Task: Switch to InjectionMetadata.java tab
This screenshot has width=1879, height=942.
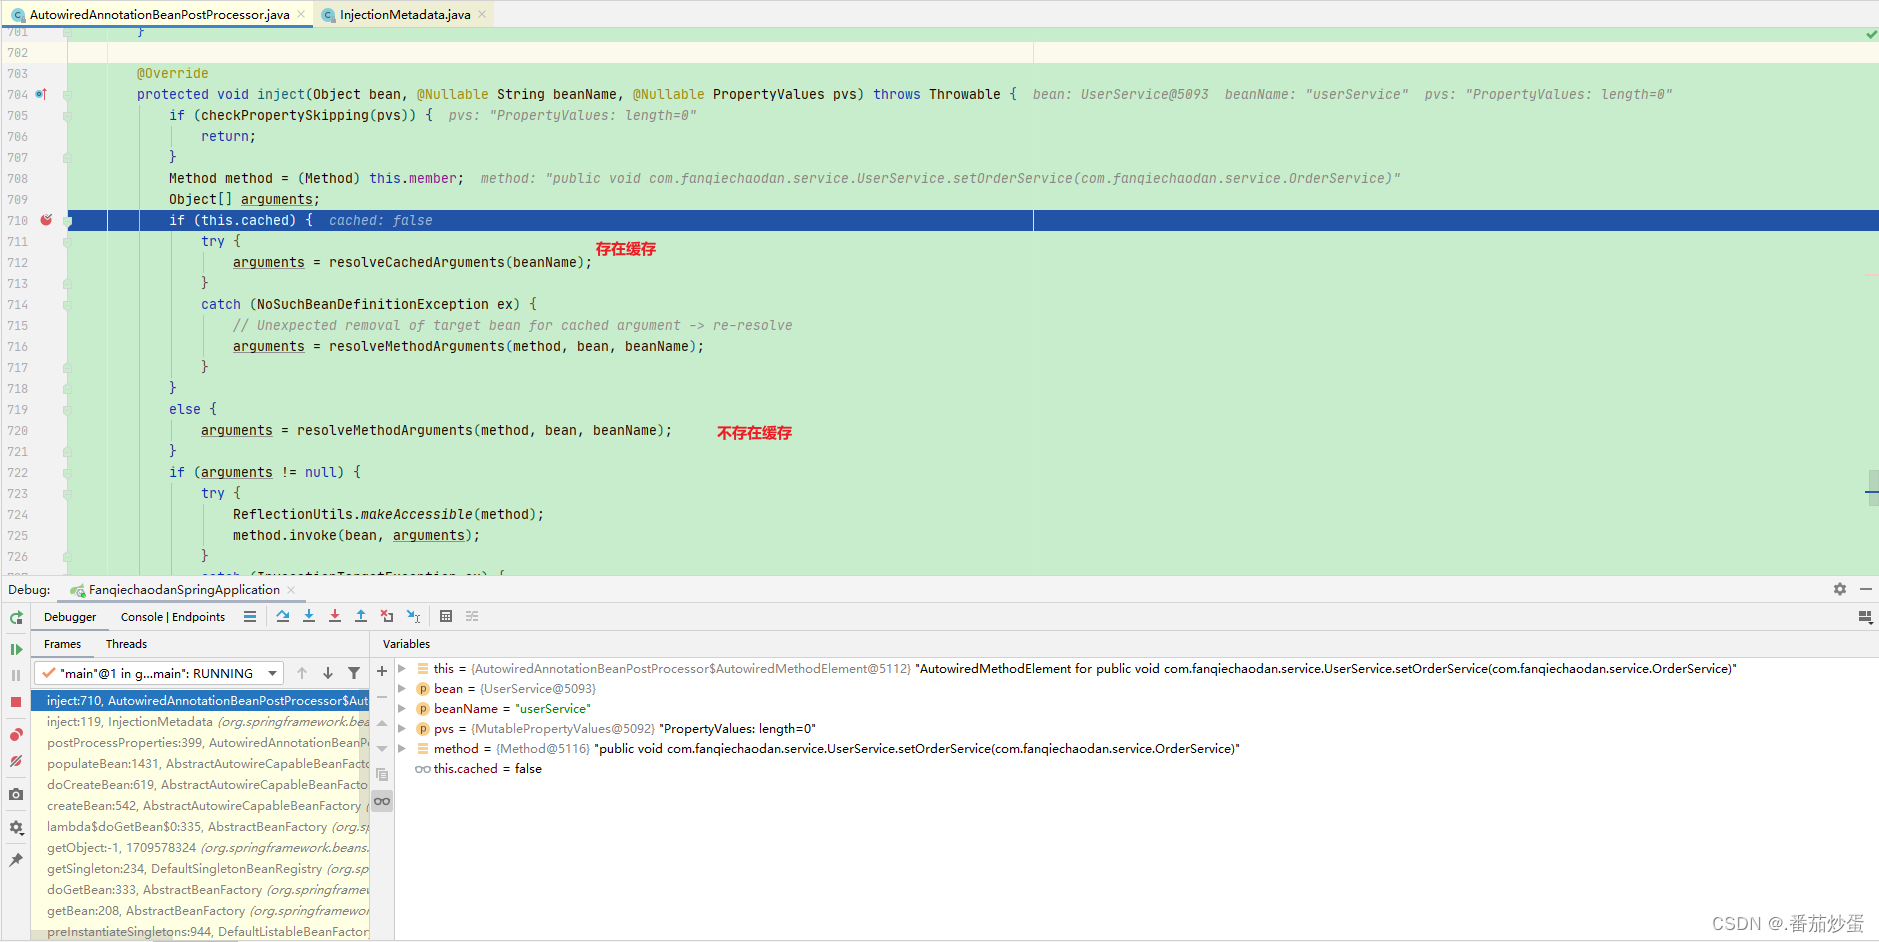Action: click(404, 14)
